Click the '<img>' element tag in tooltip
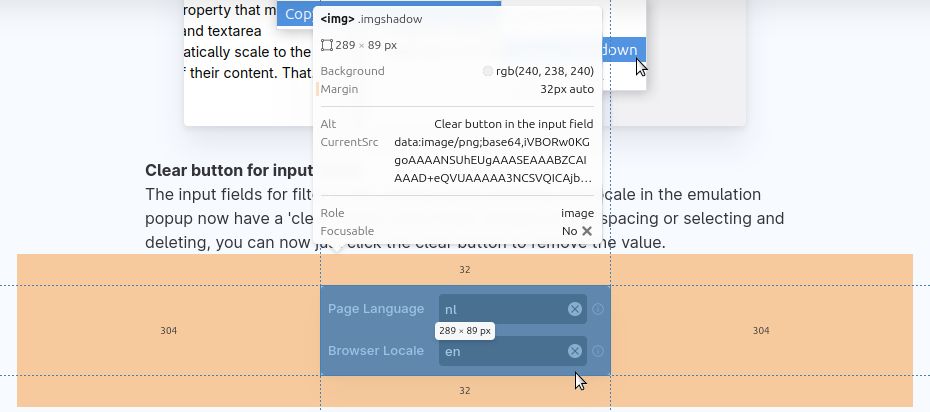 click(x=337, y=19)
